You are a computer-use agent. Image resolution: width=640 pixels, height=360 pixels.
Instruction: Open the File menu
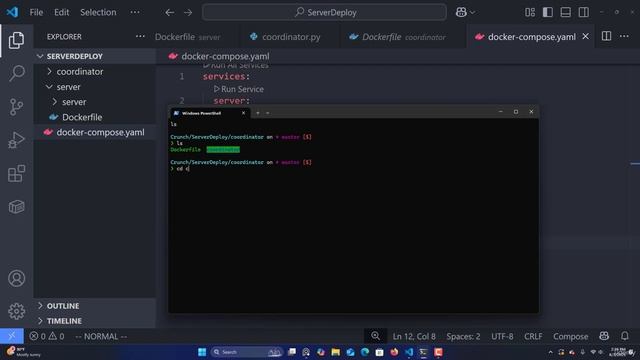36,12
